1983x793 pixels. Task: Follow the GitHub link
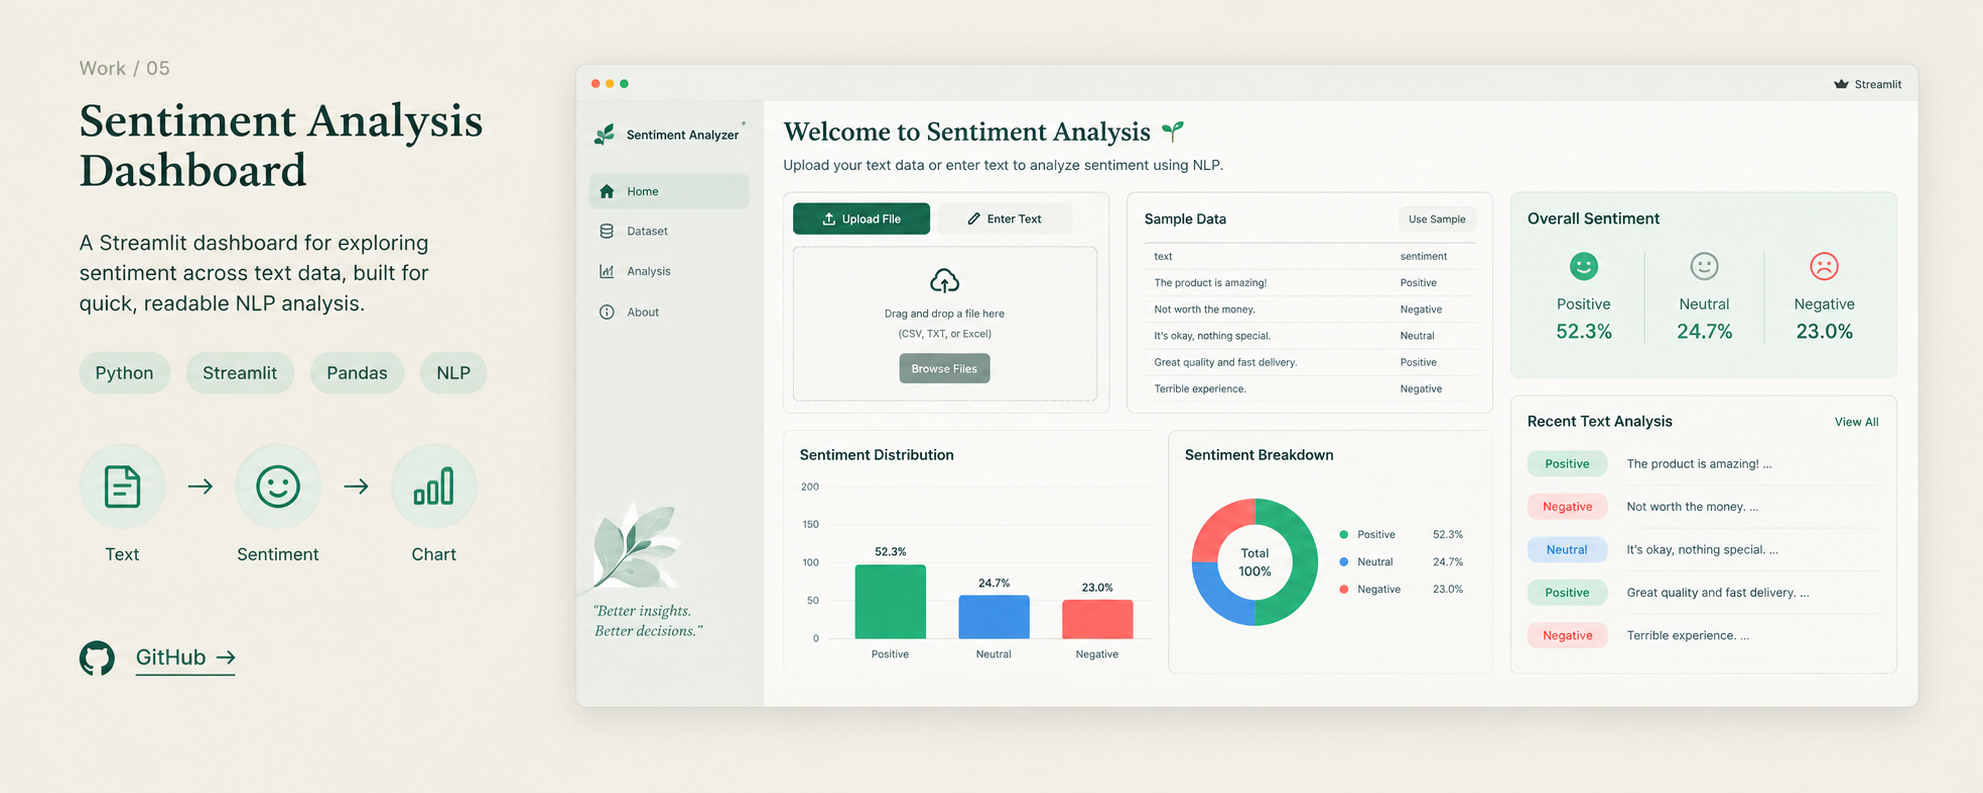click(185, 658)
